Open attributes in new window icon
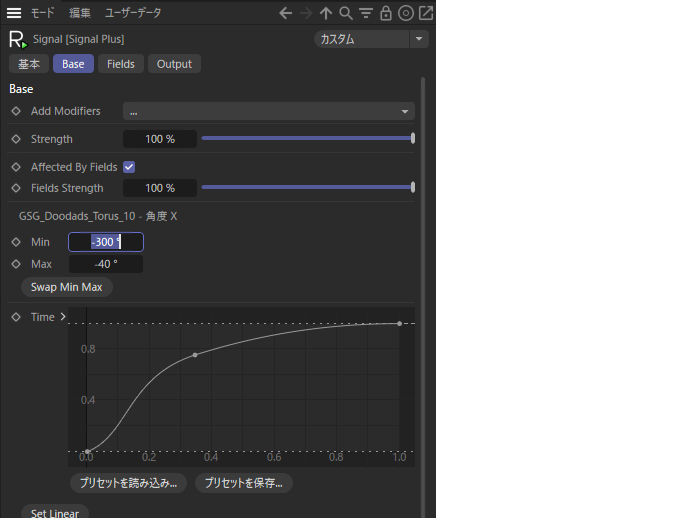700x518 pixels. click(426, 13)
